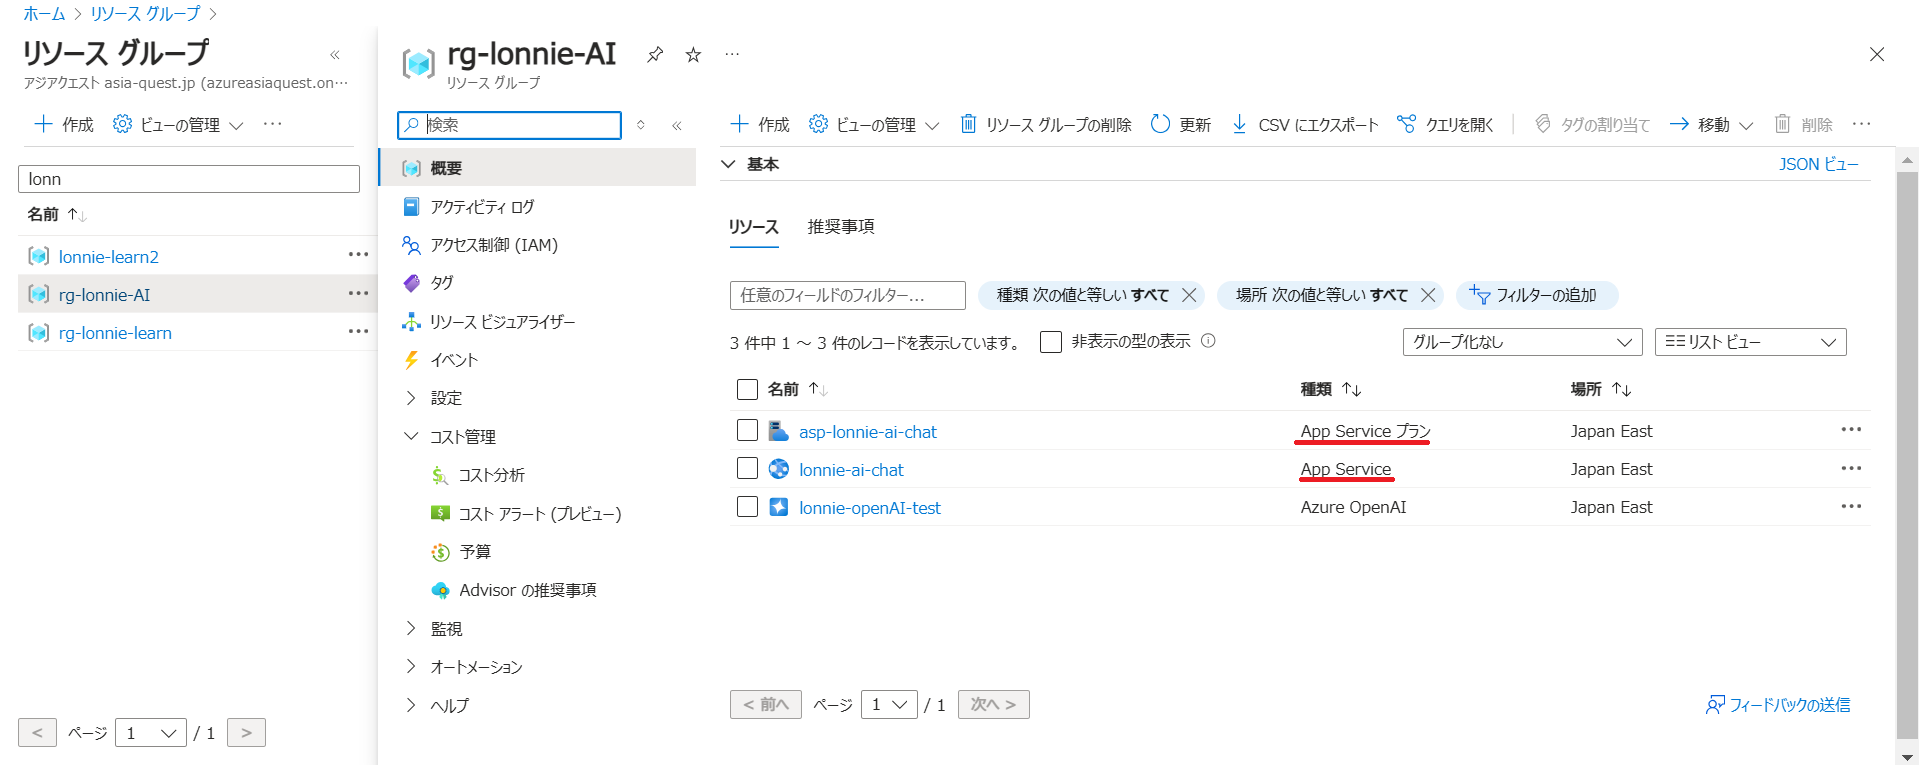Expand the ヘルプ section

click(436, 706)
